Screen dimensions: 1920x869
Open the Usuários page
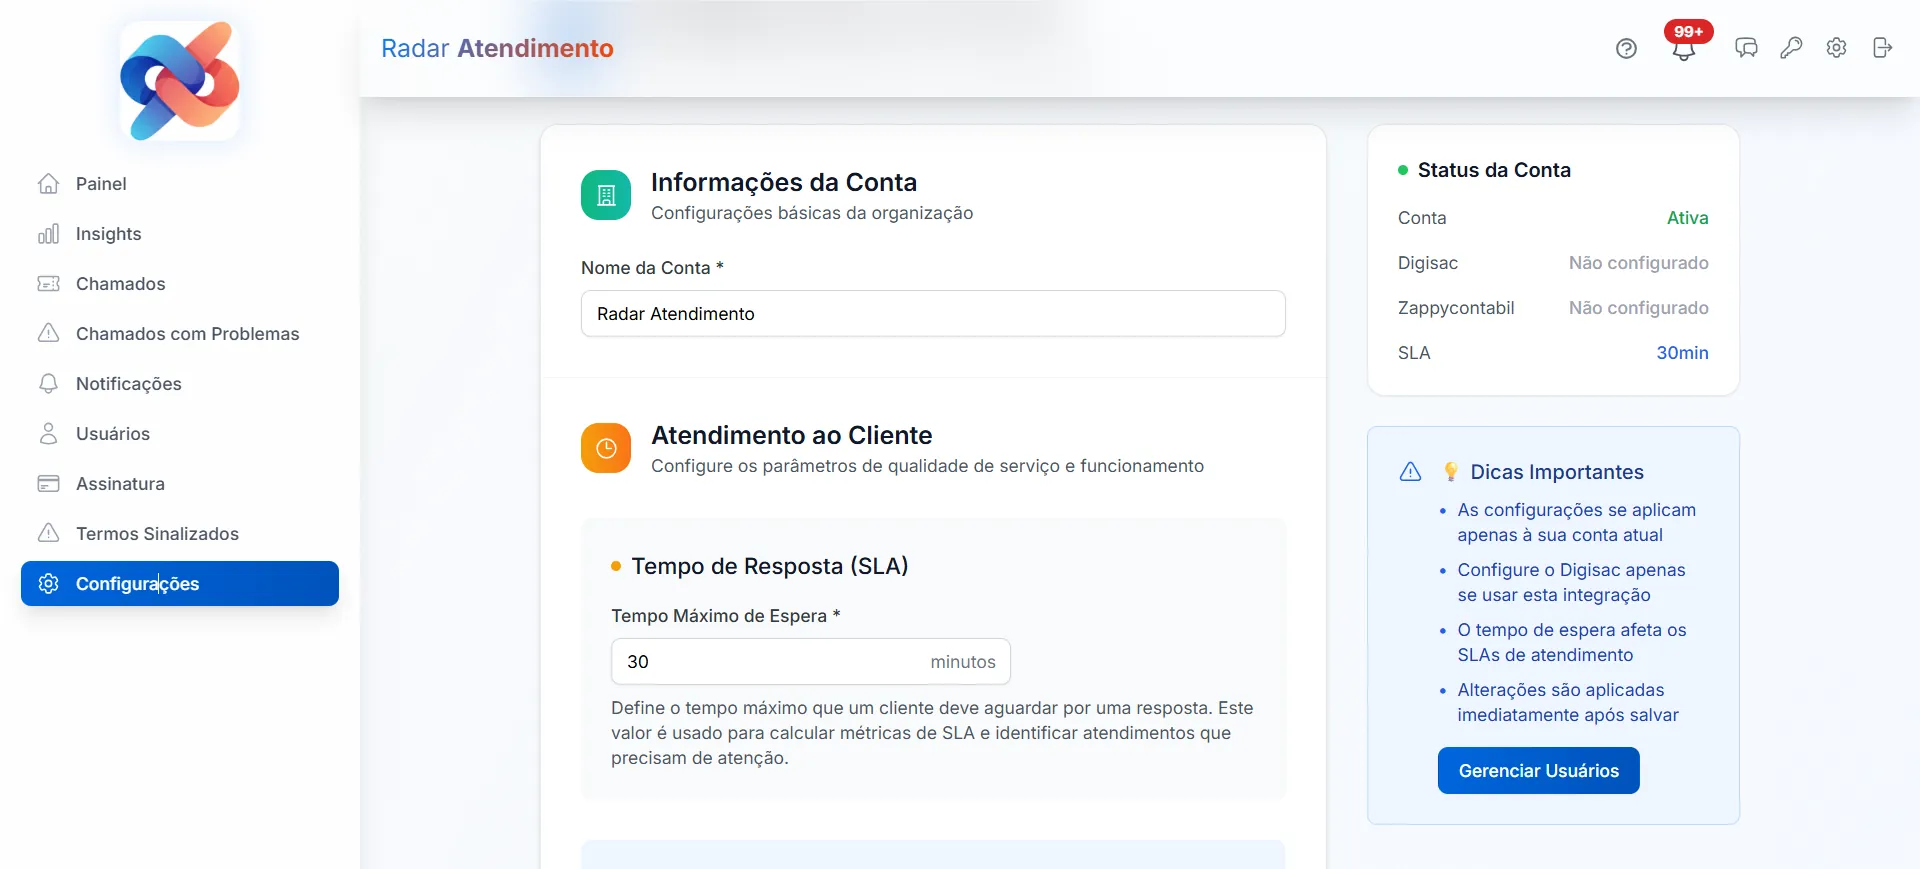[x=180, y=434]
